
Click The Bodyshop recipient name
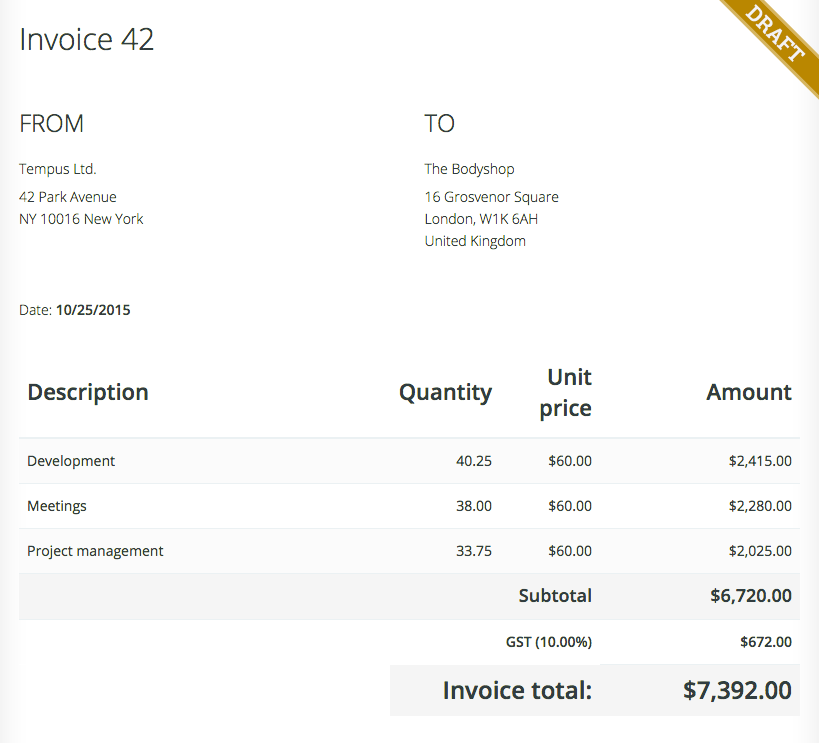coord(469,168)
